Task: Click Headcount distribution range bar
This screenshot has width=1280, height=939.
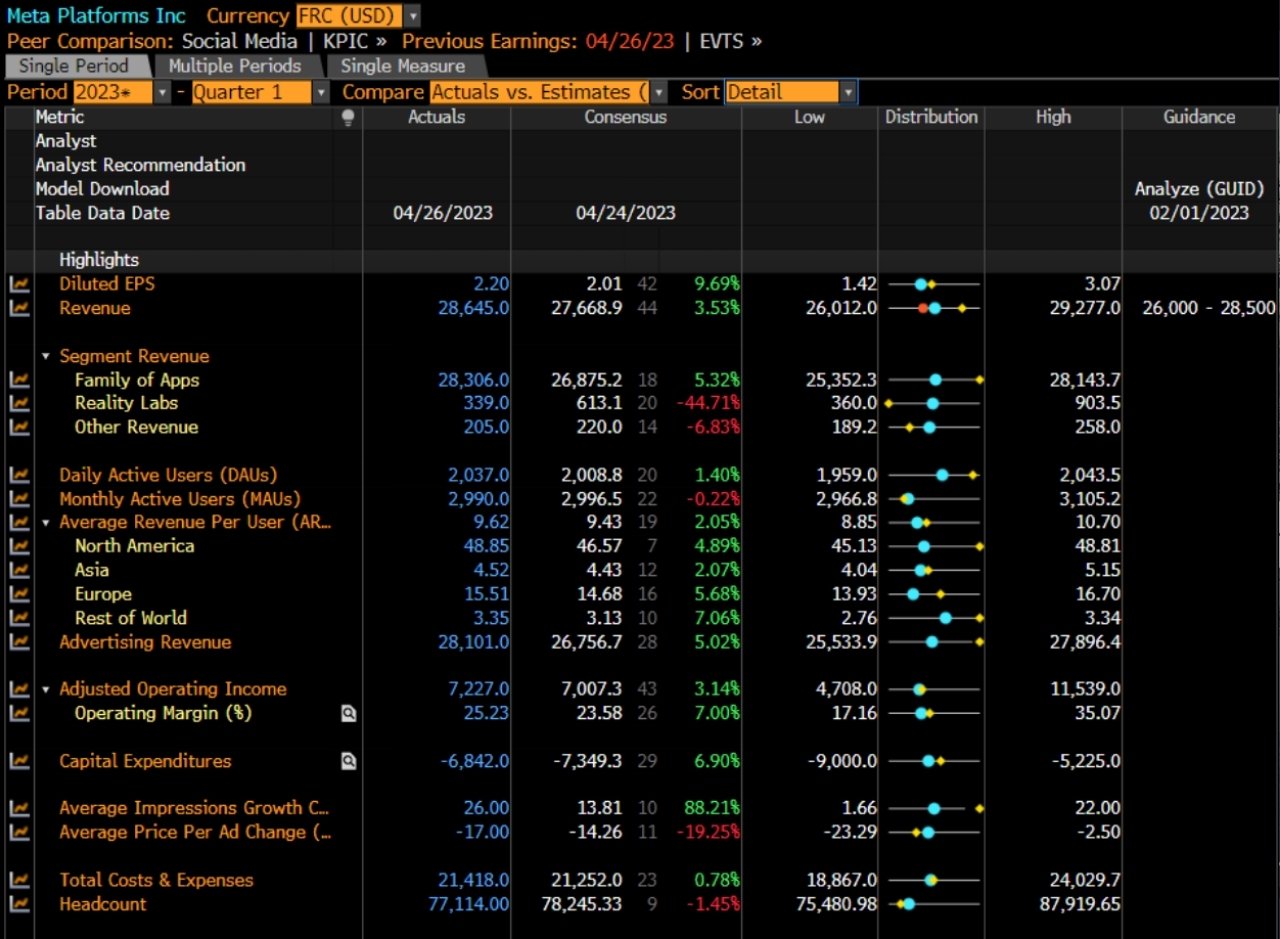Action: tap(934, 904)
